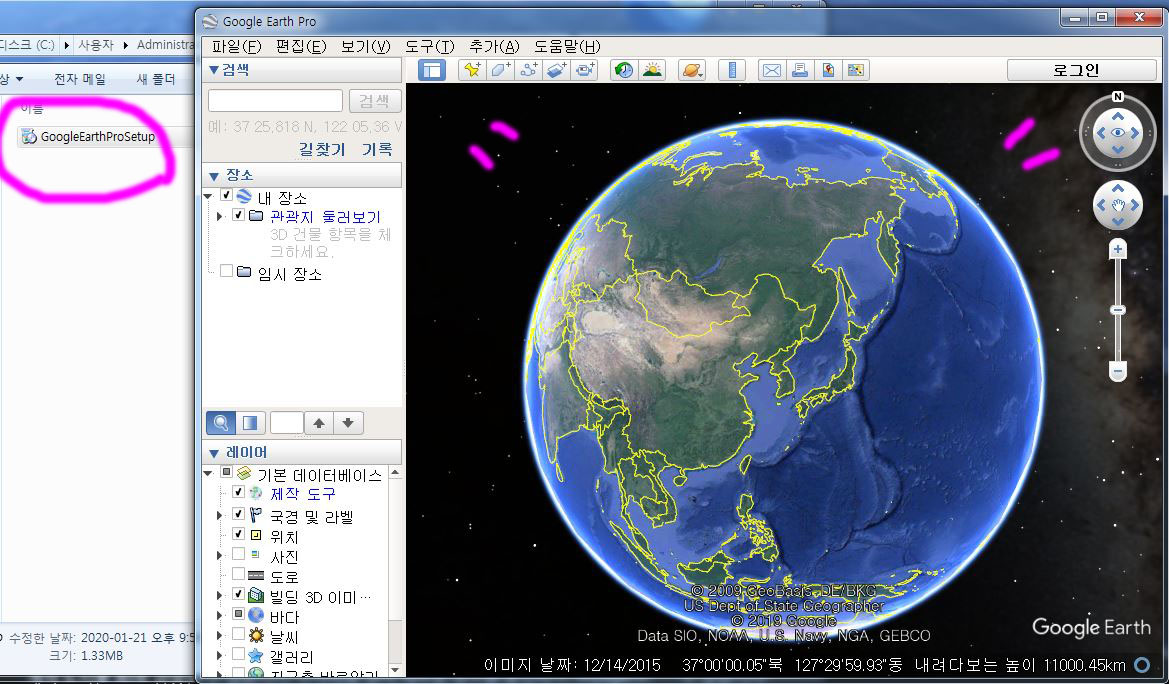The width and height of the screenshot is (1169, 684).
Task: Click the zoom in plus button
Action: tap(1117, 249)
